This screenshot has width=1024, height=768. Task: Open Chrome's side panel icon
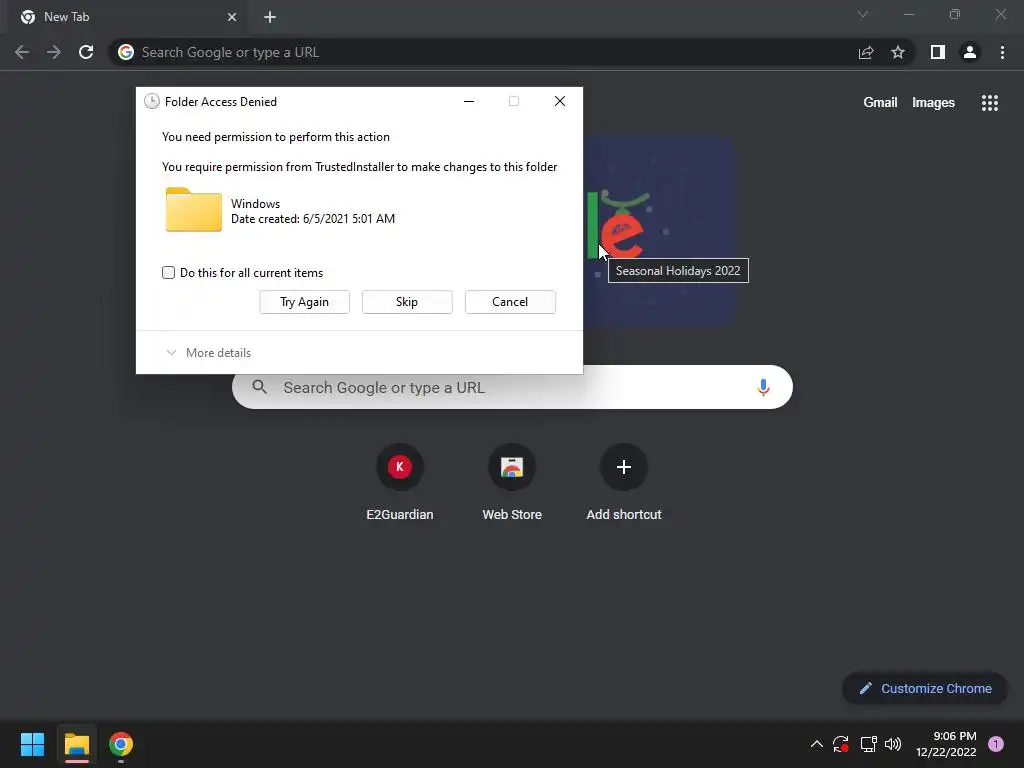(x=938, y=52)
